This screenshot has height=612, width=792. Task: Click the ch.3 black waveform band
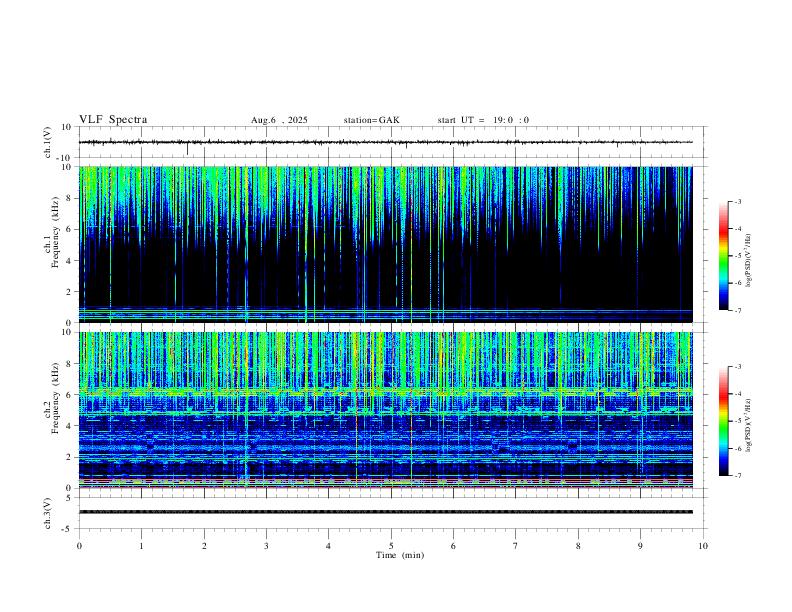[x=385, y=512]
